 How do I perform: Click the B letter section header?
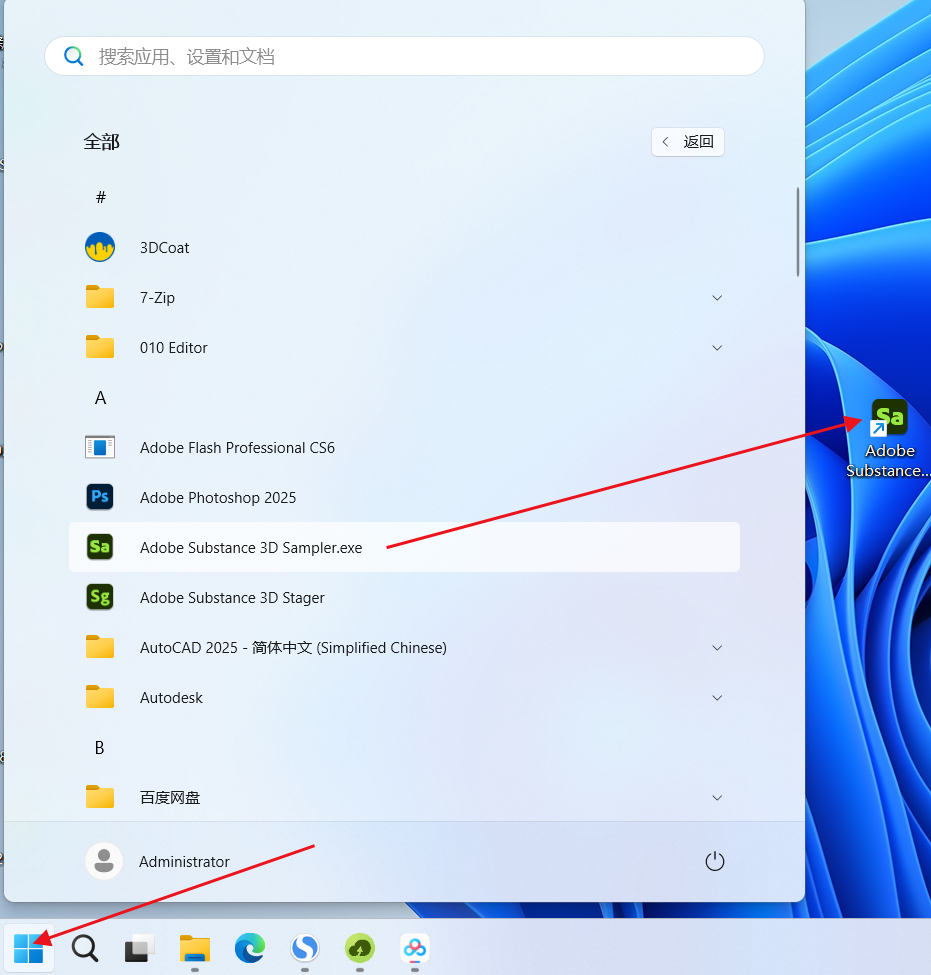[x=100, y=747]
